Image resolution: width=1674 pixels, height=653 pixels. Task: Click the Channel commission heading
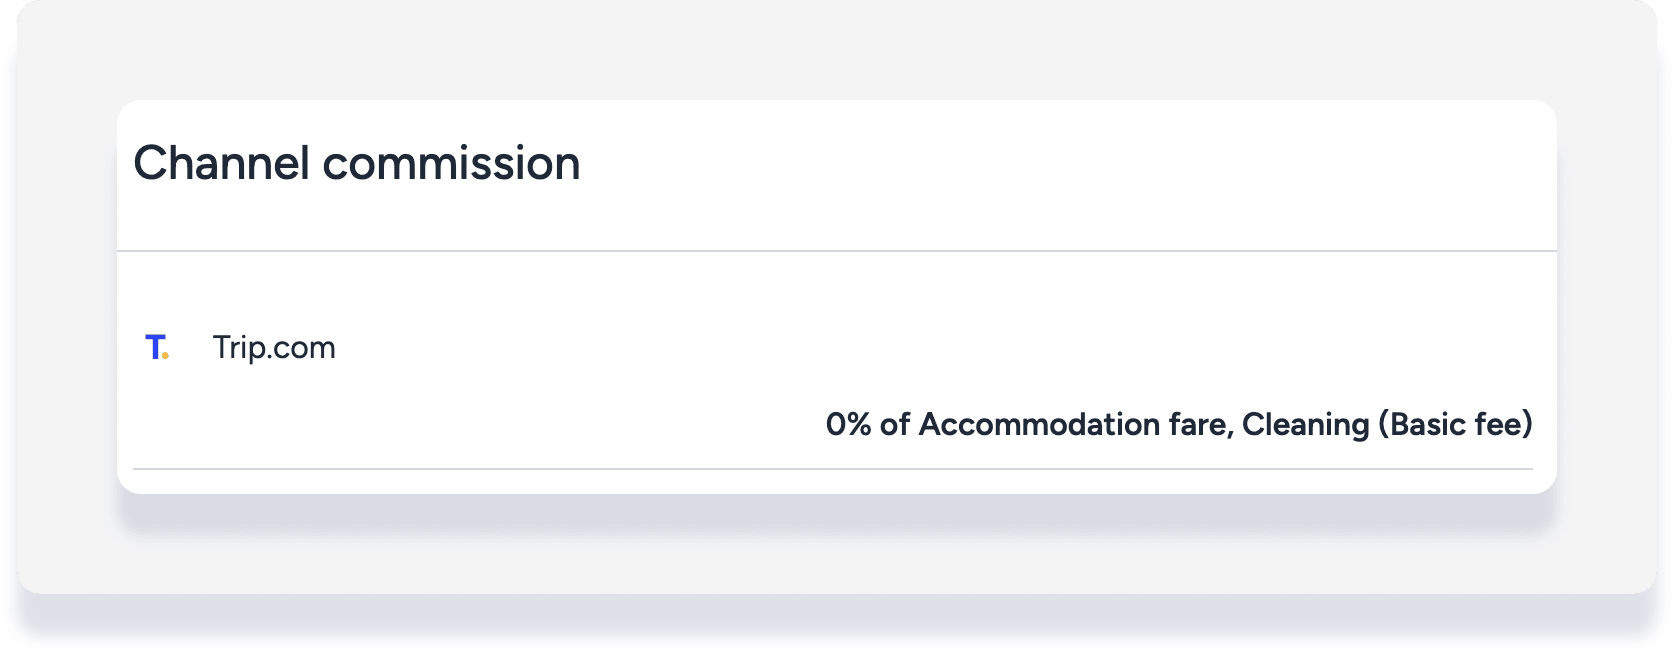[356, 163]
